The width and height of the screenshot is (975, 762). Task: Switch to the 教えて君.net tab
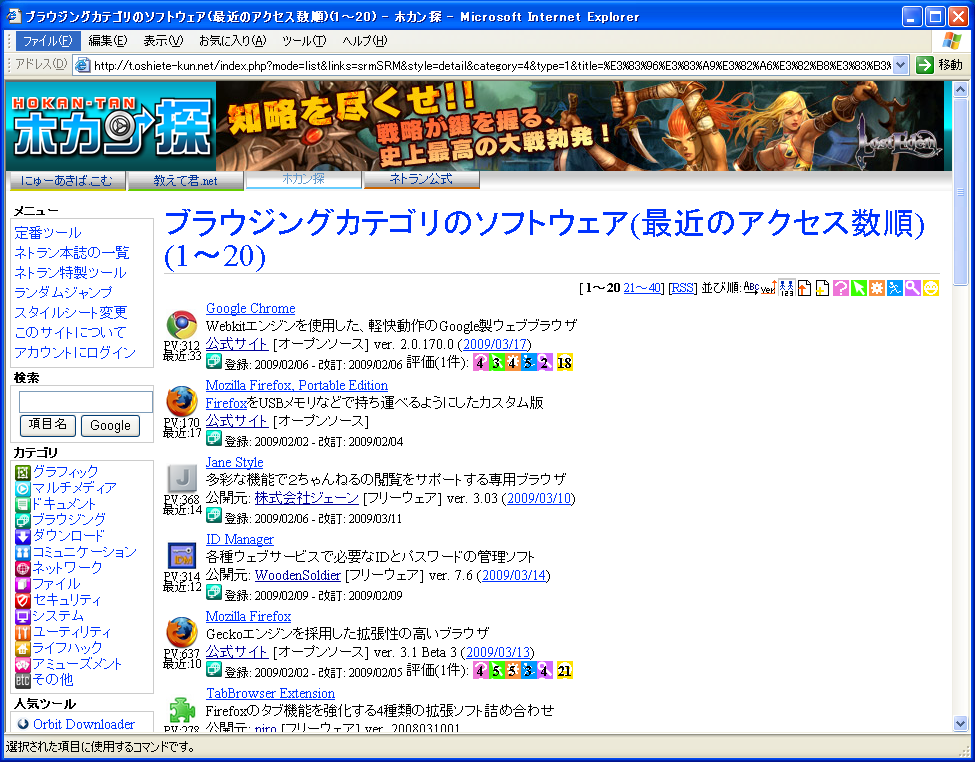click(185, 181)
